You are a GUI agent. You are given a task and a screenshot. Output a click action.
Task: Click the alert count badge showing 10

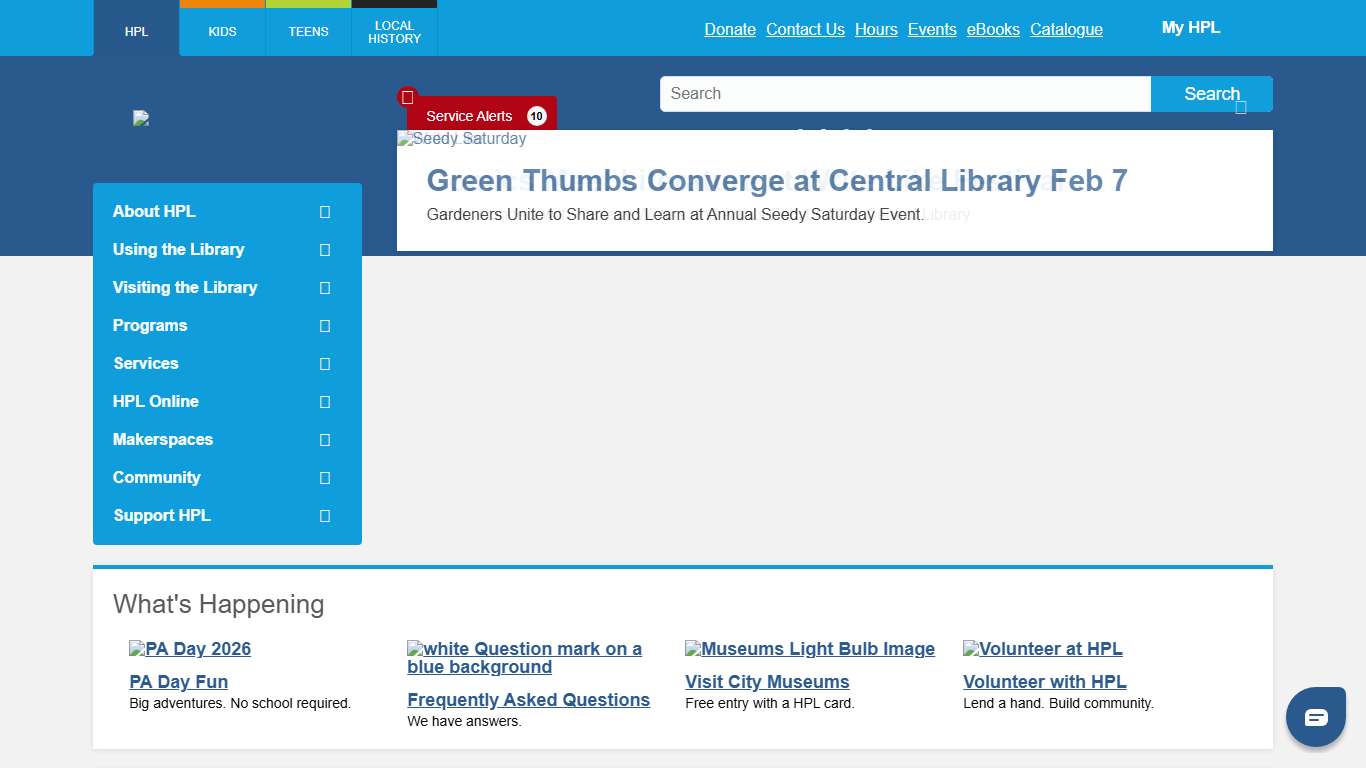coord(537,116)
